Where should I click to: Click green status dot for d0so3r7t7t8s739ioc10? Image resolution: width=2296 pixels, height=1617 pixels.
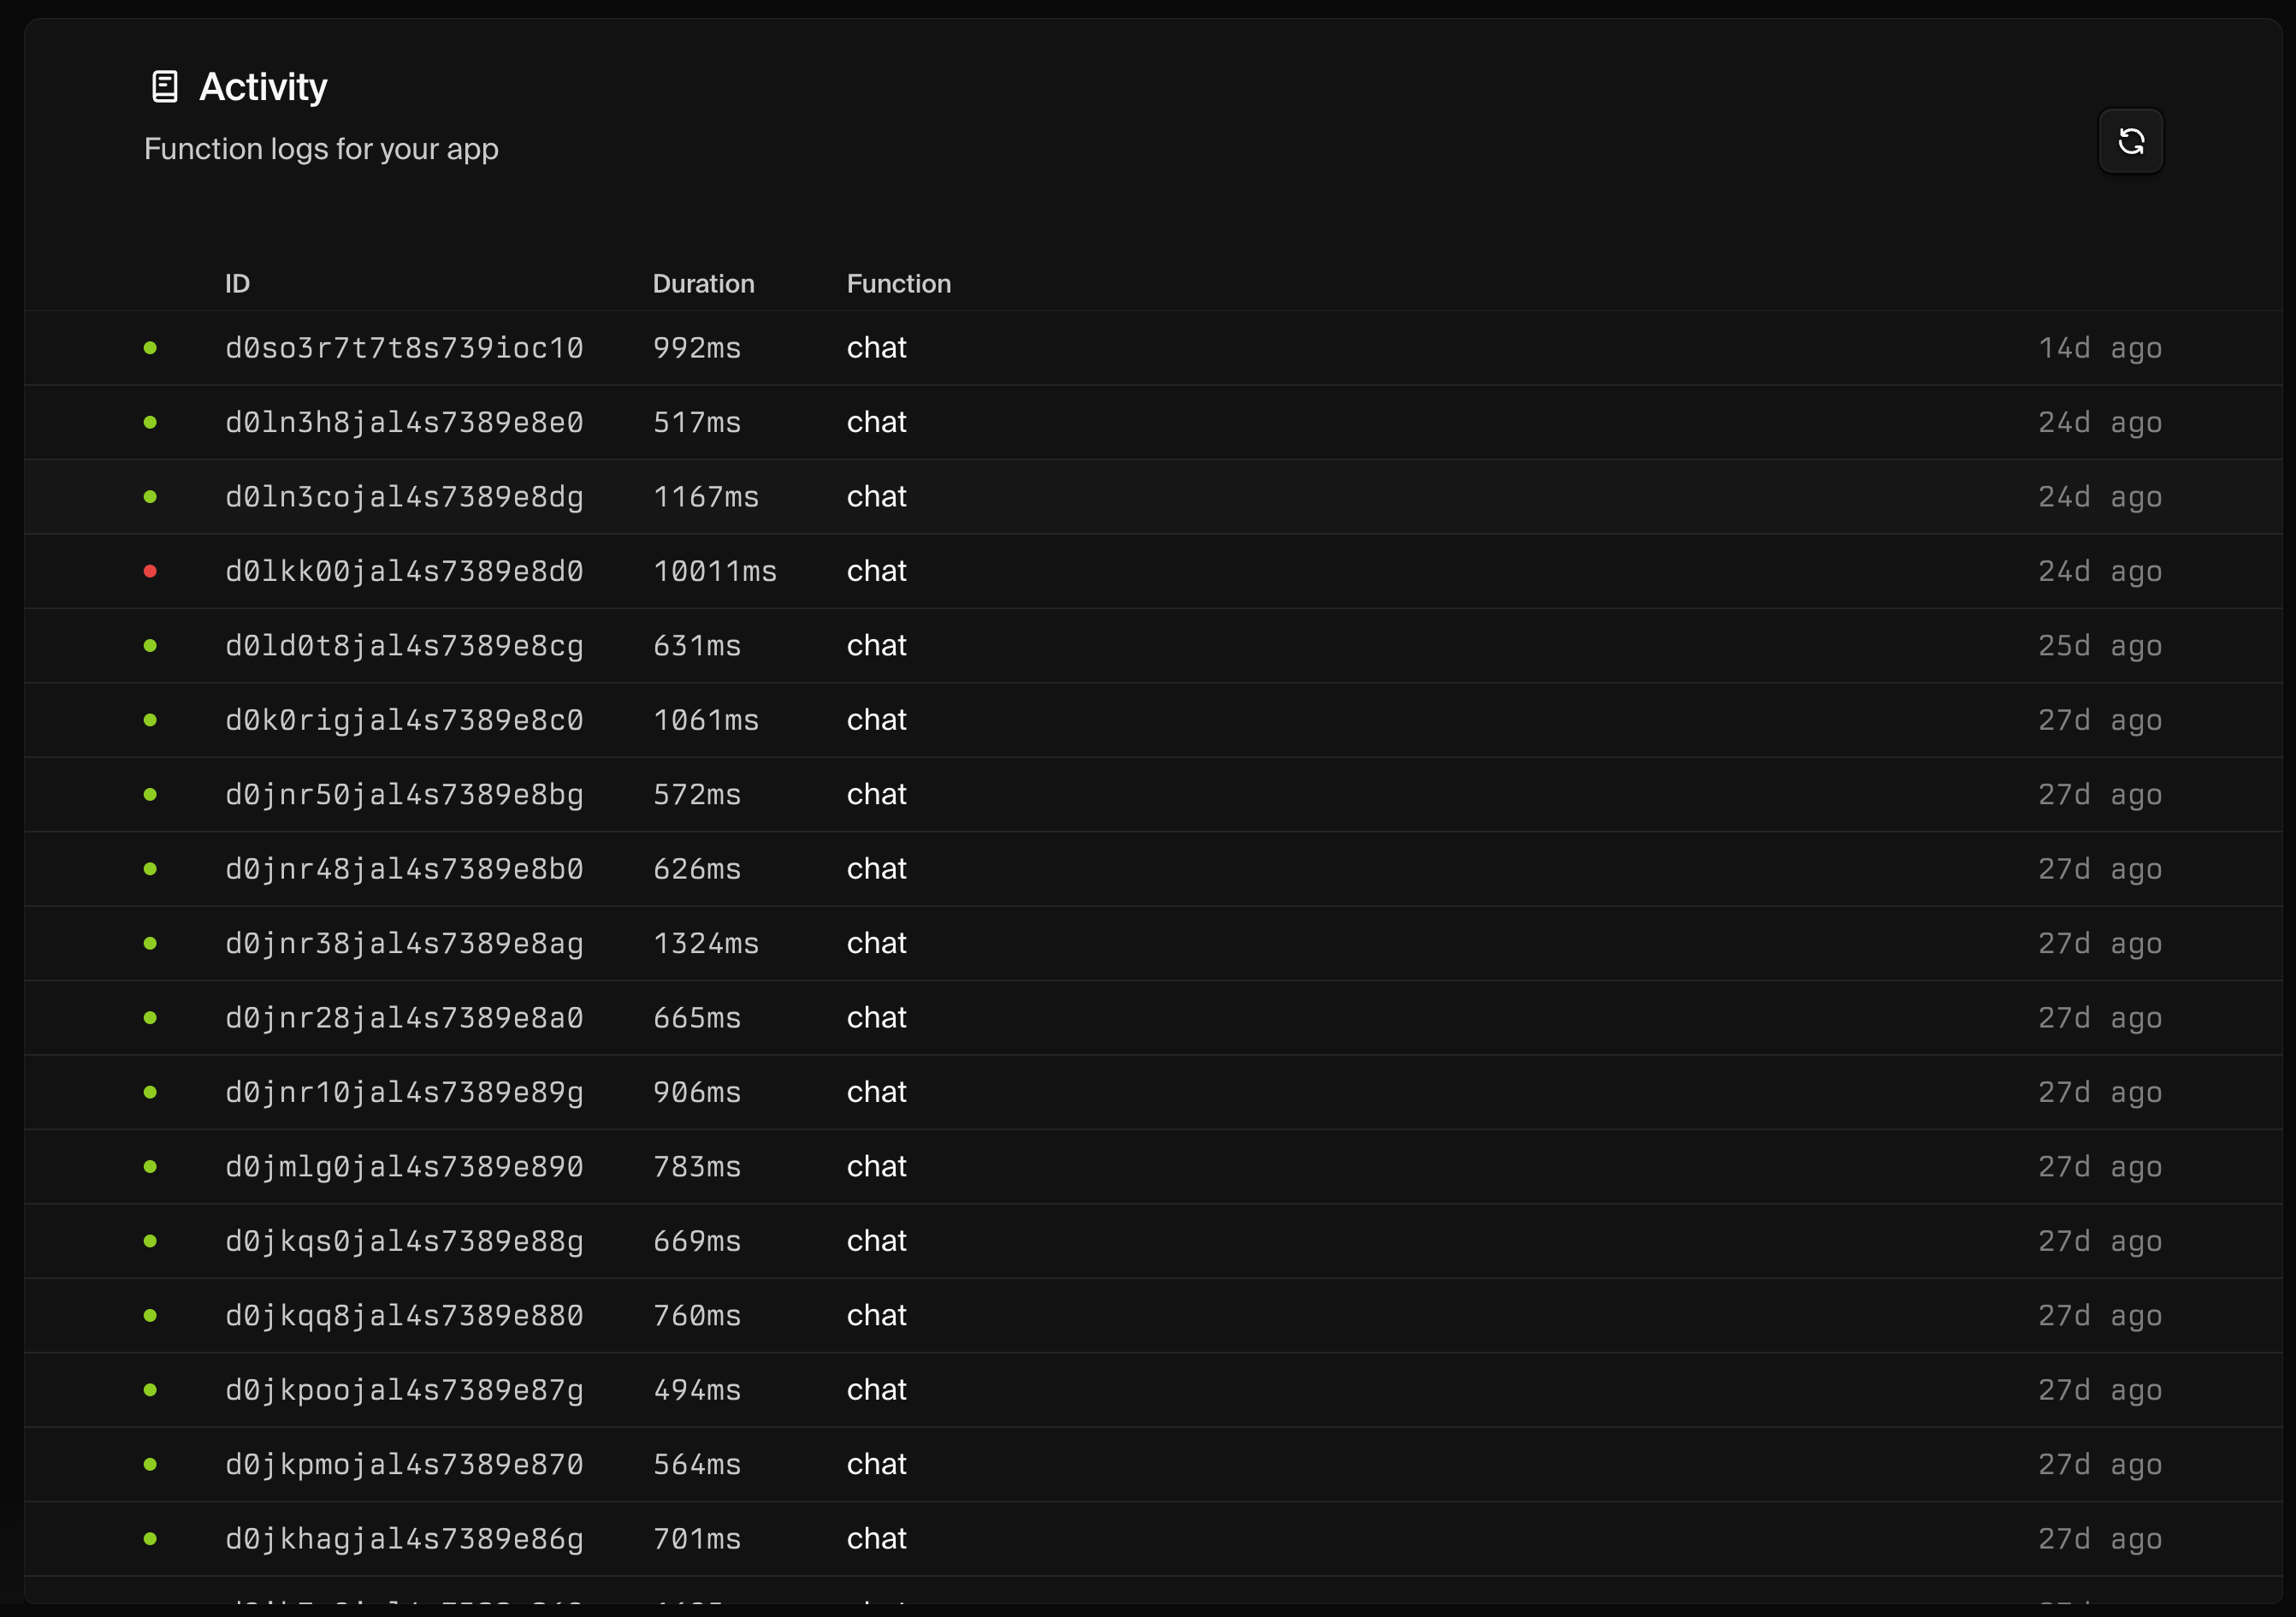[150, 348]
